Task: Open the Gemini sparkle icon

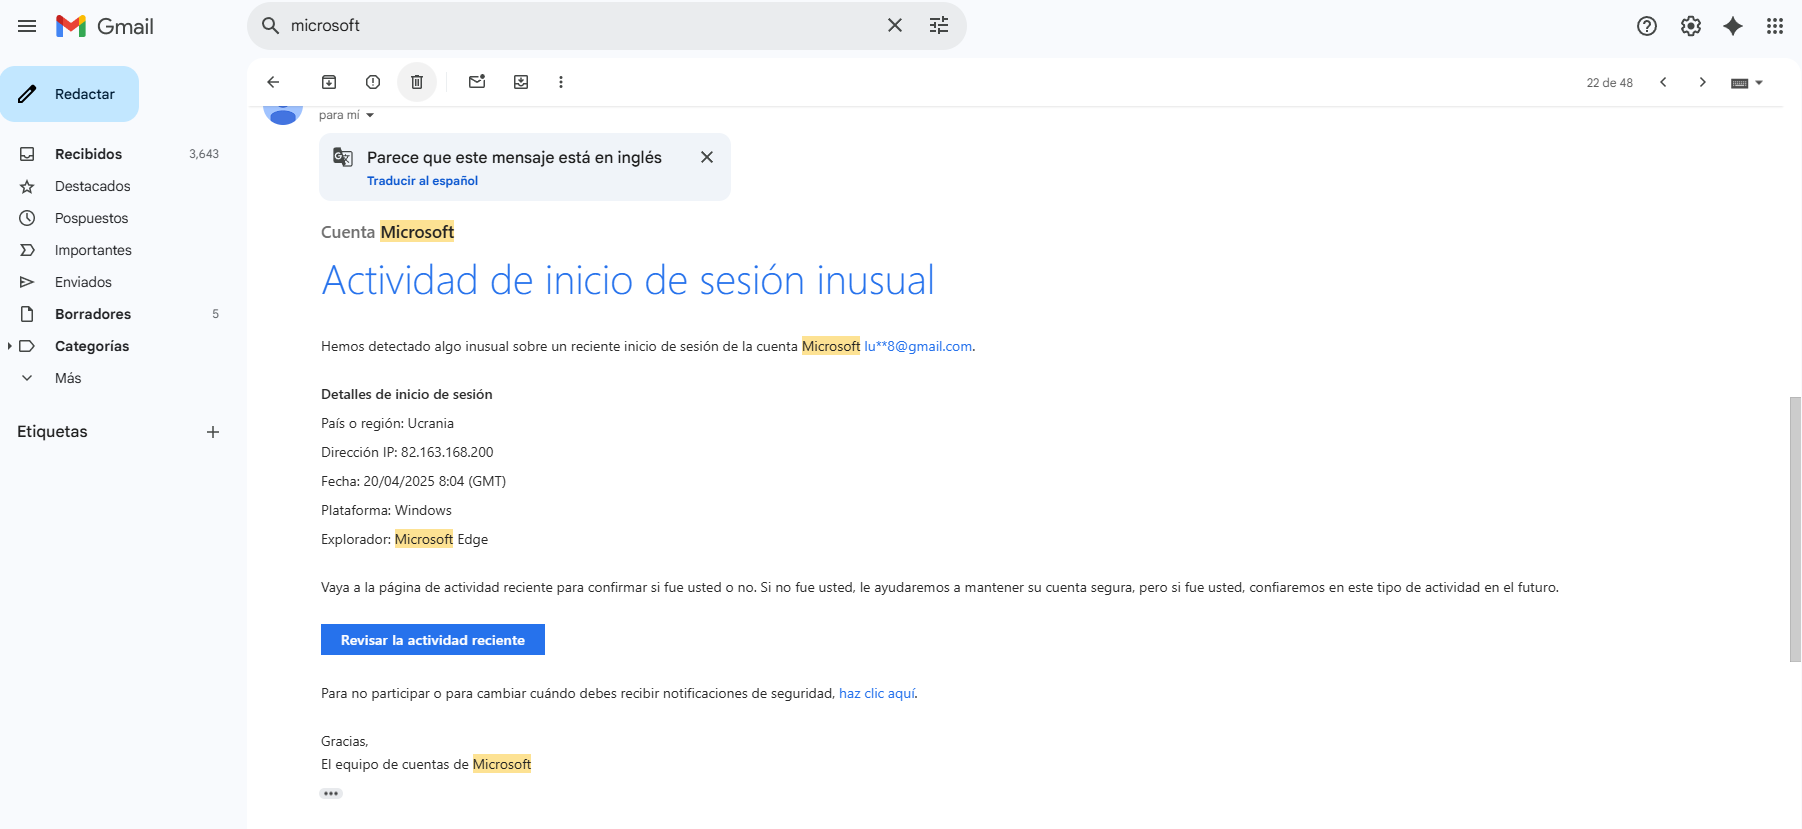Action: tap(1733, 26)
